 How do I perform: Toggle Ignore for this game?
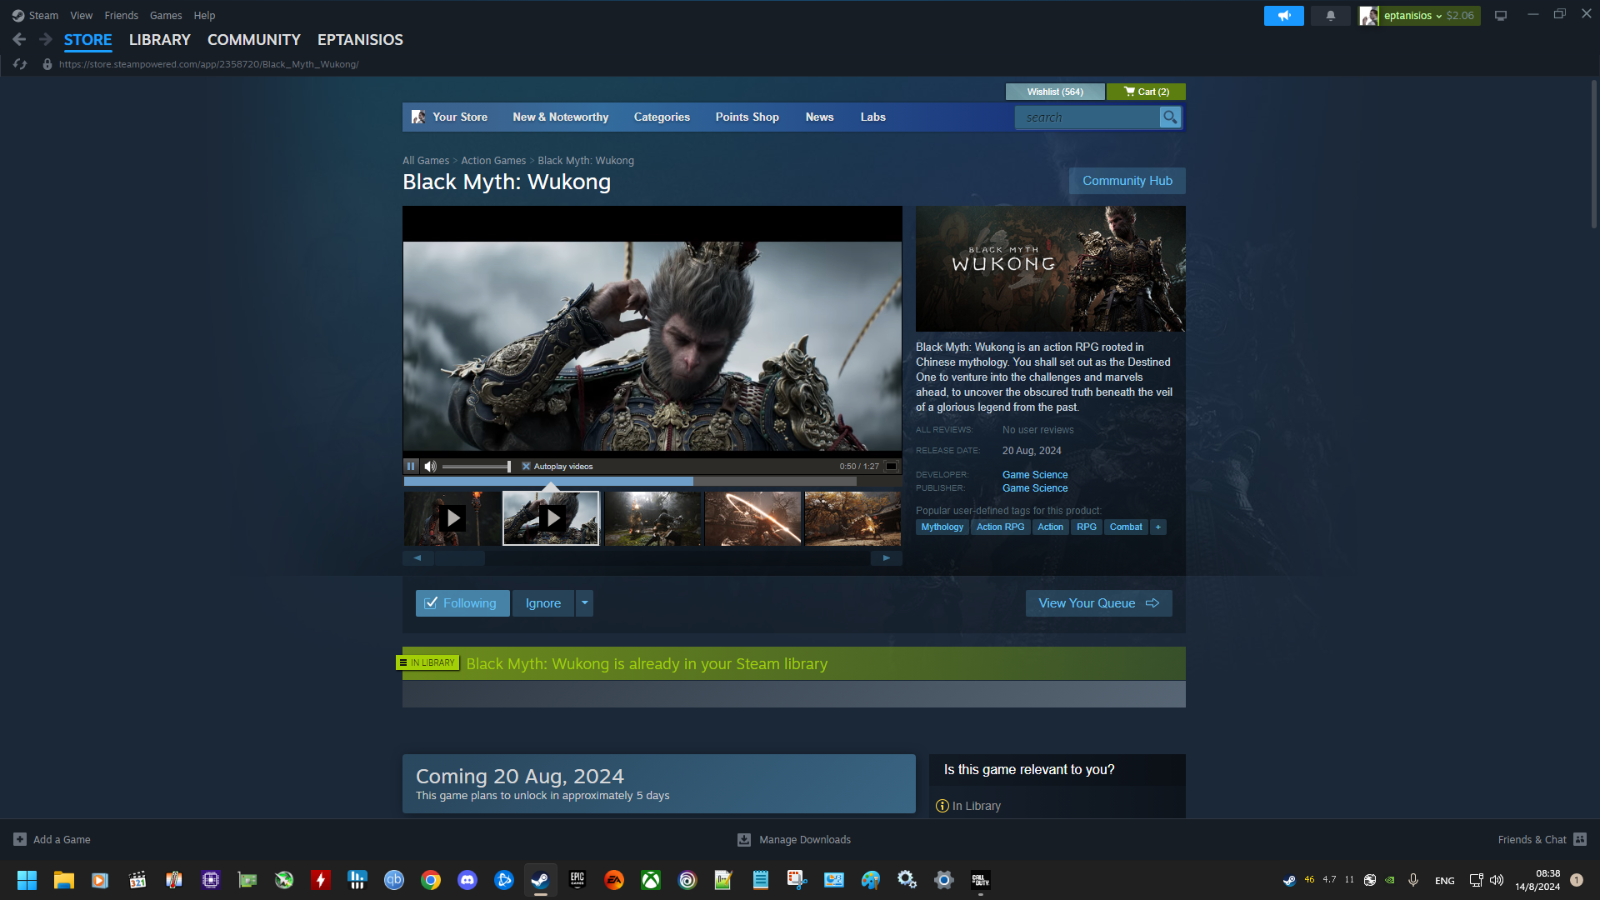pos(543,603)
